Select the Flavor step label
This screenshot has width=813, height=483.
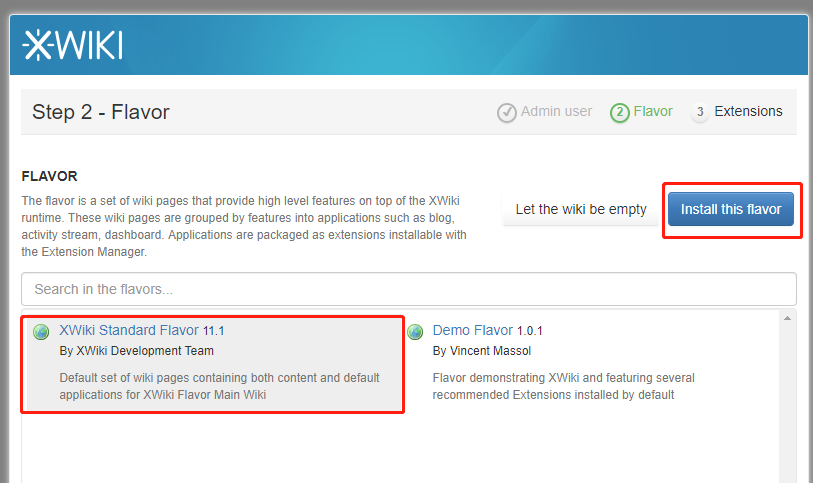[x=653, y=111]
